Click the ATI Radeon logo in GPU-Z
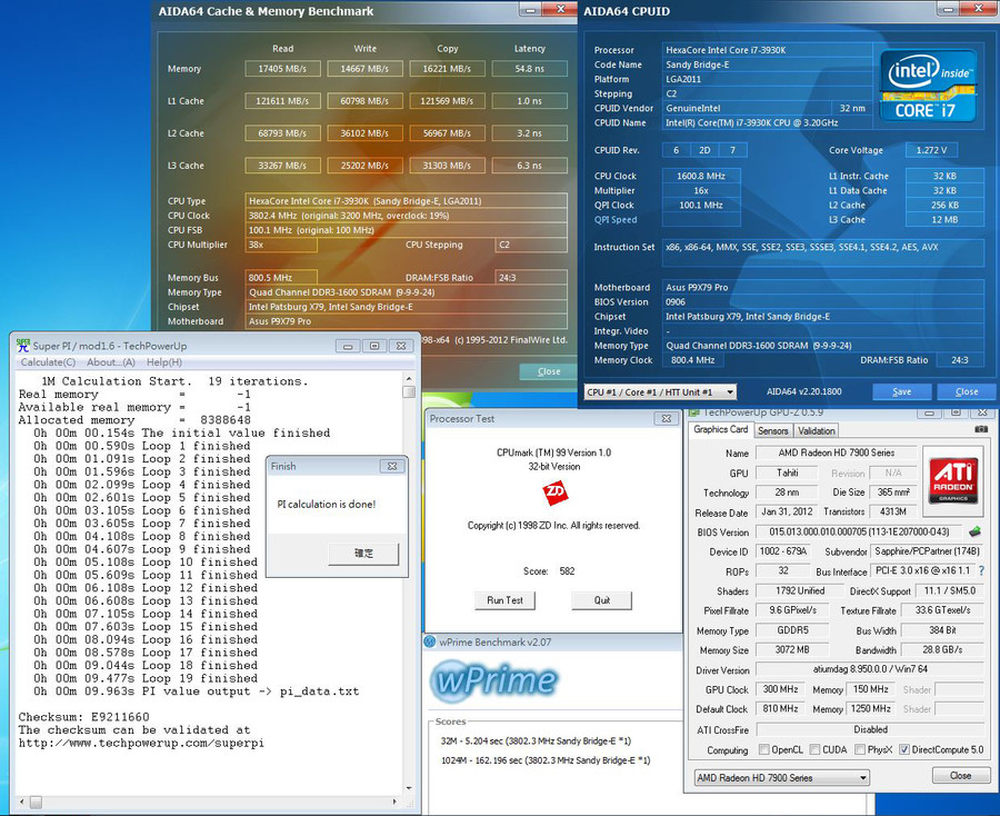Screen dimensions: 1000x816 pyautogui.click(x=953, y=479)
